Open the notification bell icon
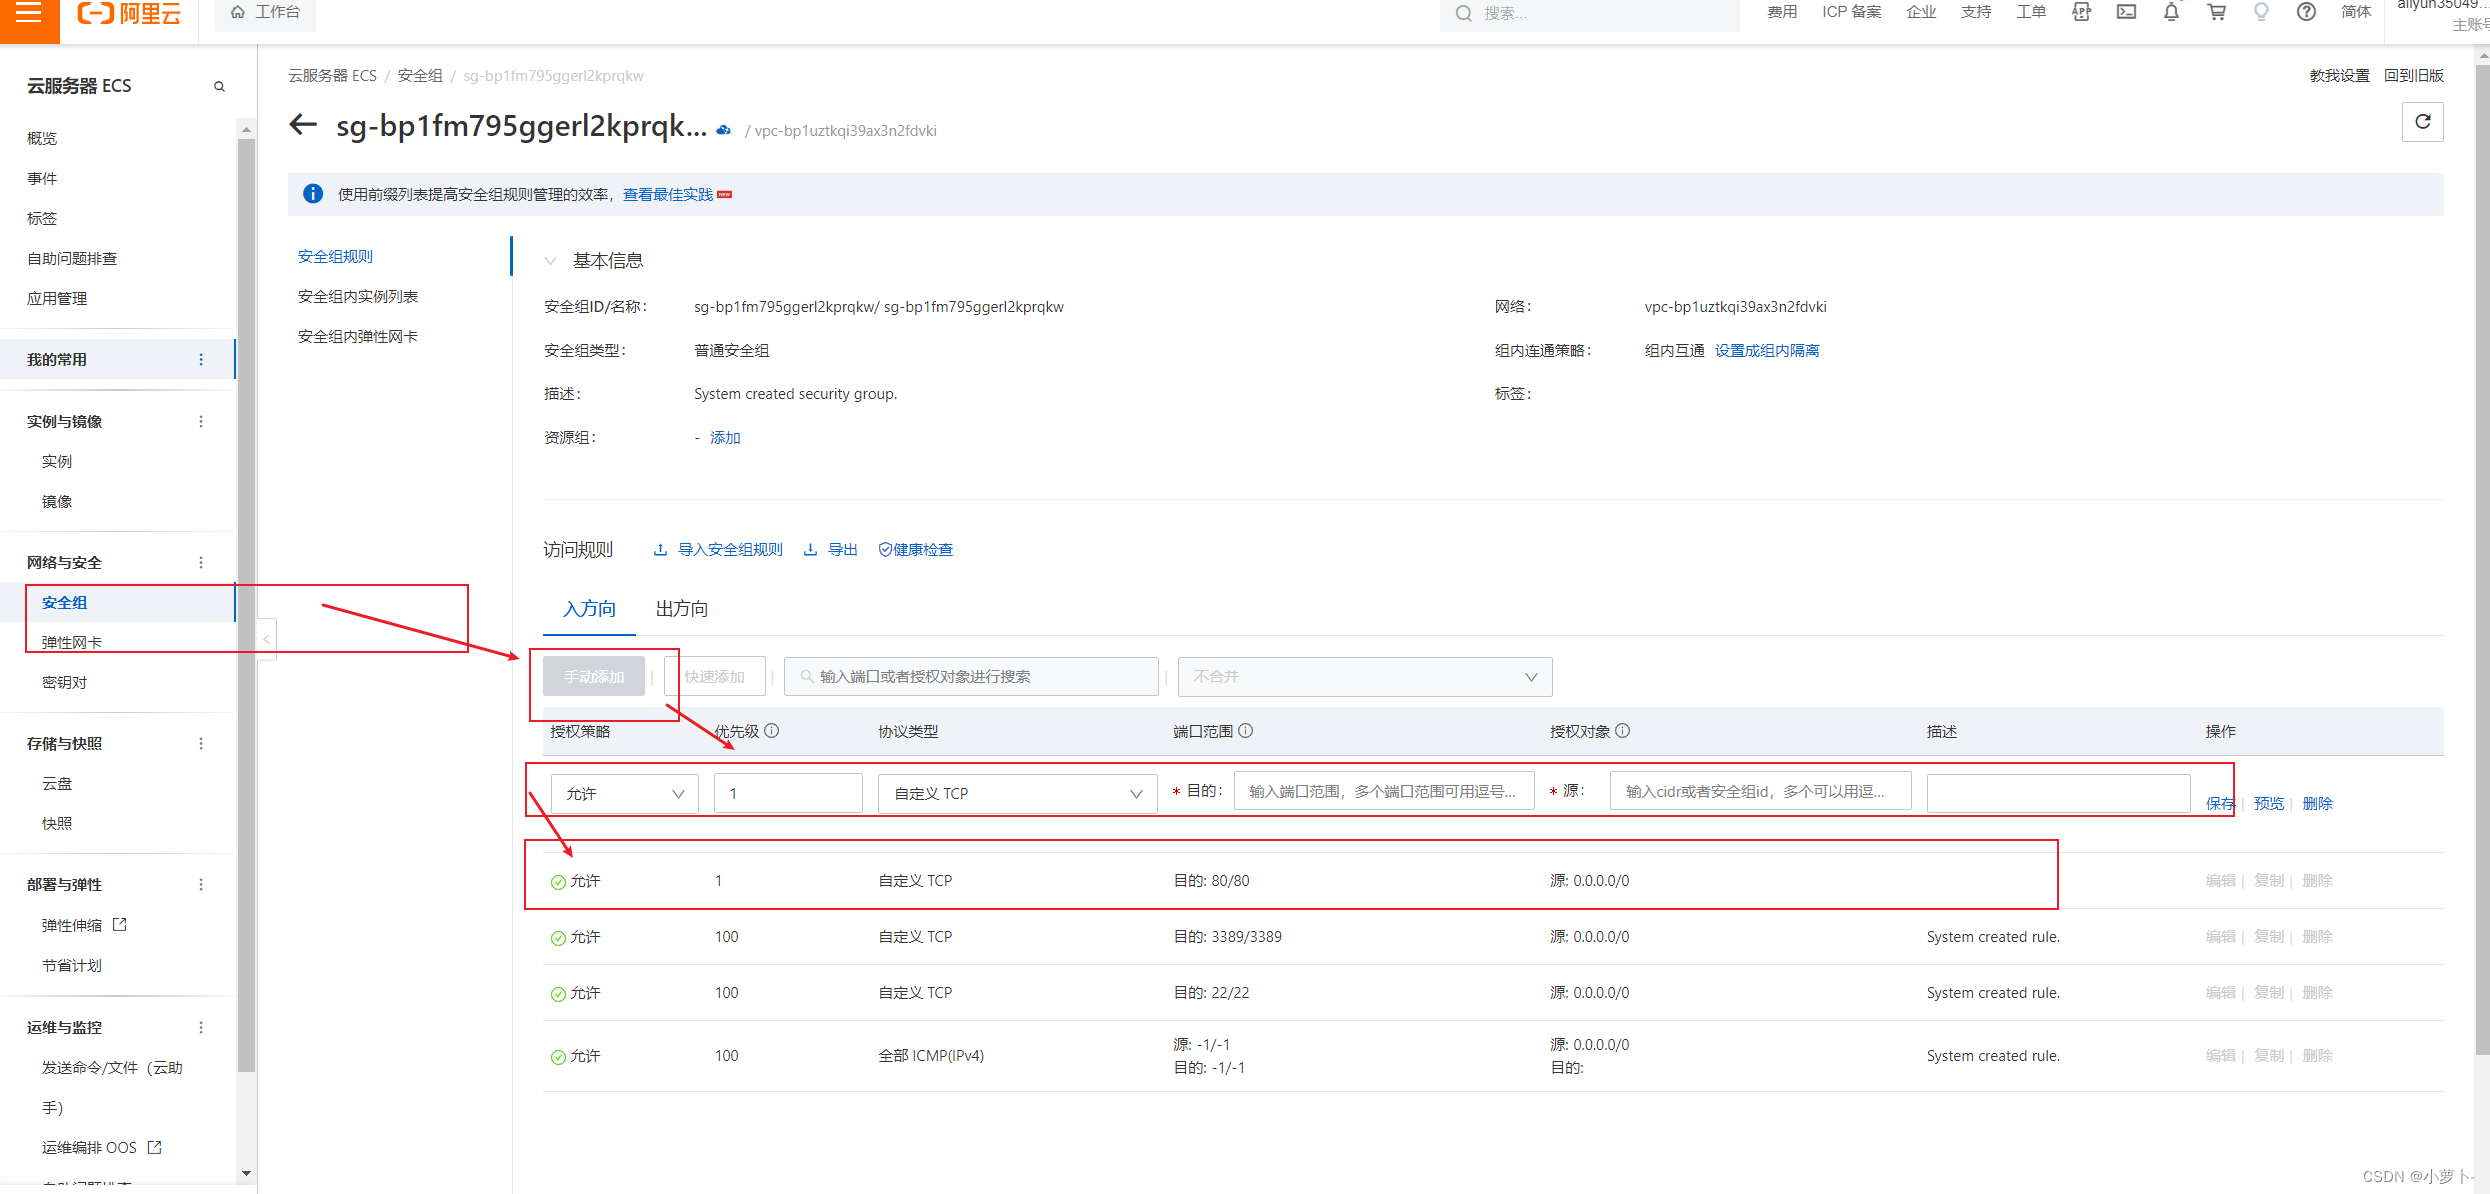This screenshot has height=1194, width=2490. (x=2171, y=13)
